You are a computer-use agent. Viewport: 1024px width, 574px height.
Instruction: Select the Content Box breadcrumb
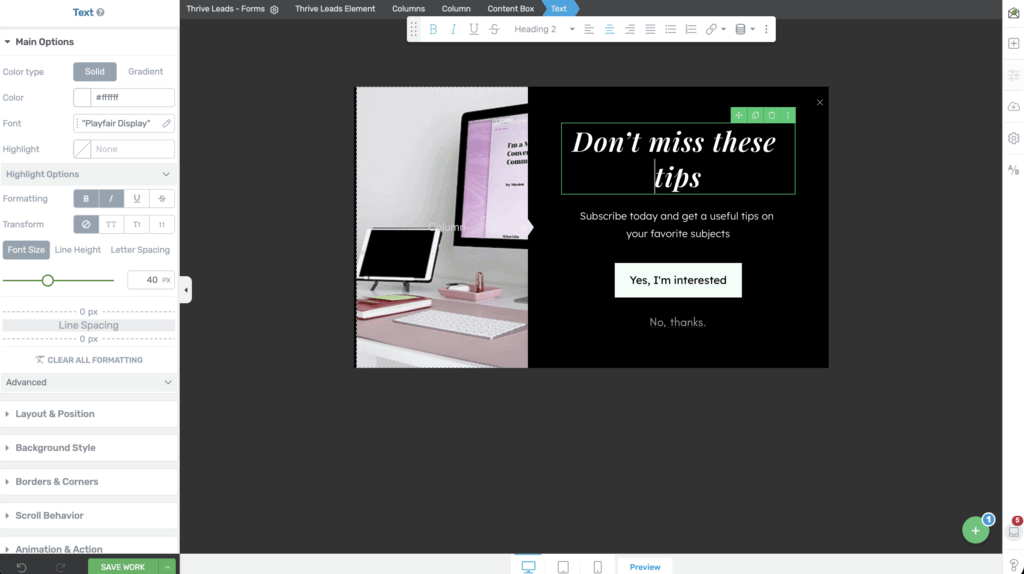click(510, 9)
